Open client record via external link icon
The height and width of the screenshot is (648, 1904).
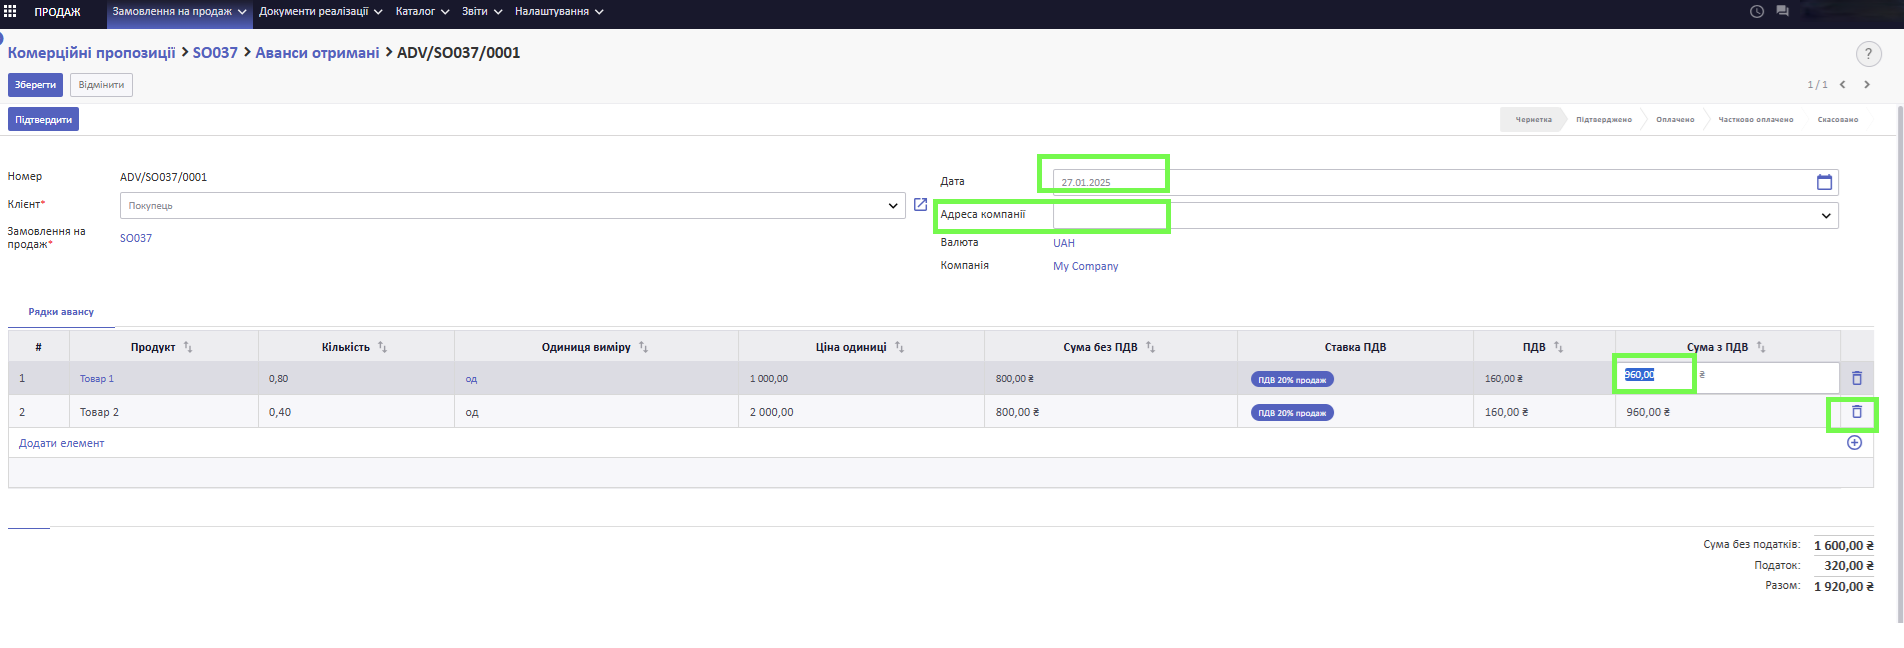920,205
